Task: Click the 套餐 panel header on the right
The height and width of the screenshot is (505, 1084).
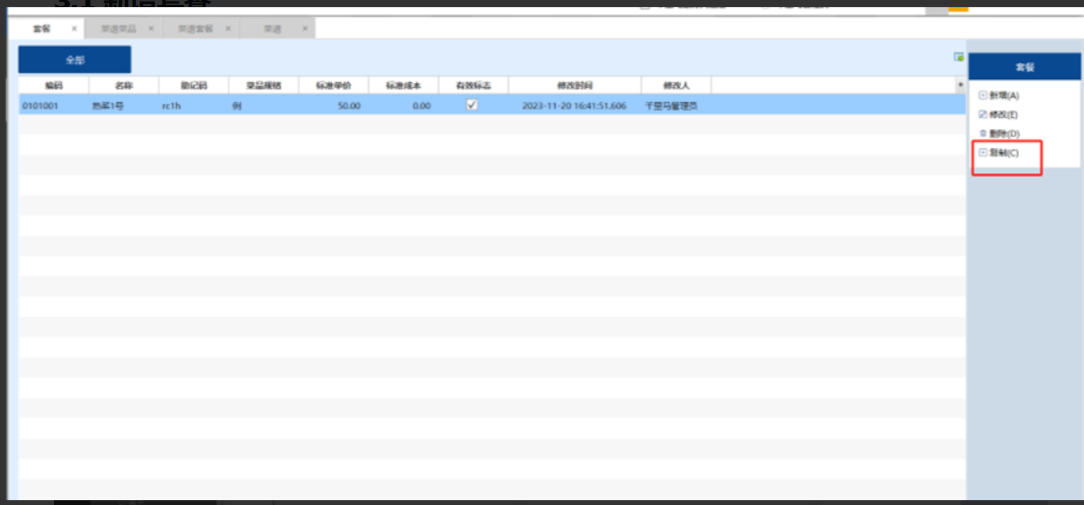Action: click(1024, 67)
